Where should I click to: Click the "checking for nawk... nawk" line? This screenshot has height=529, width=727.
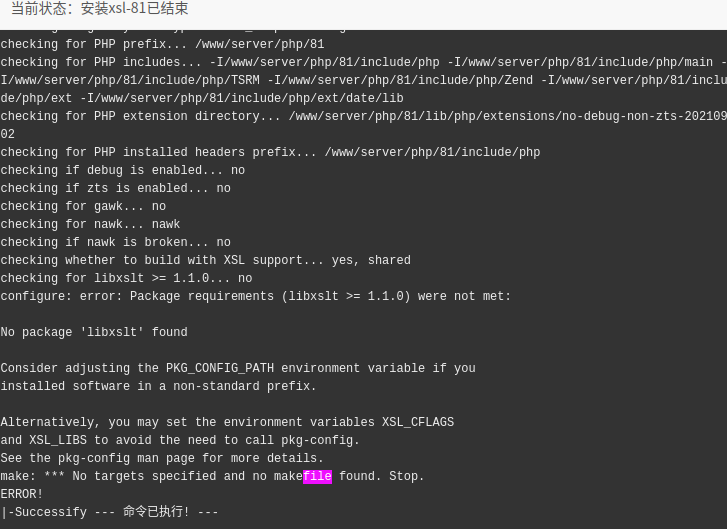(90, 224)
